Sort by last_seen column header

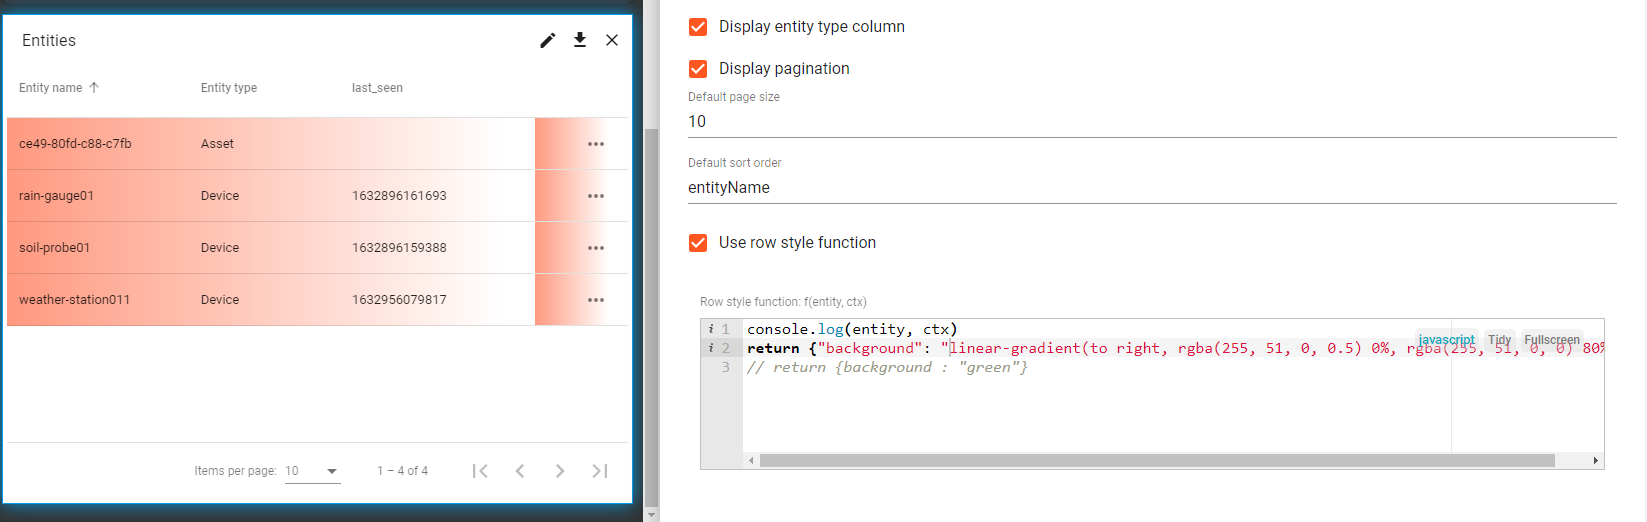click(x=377, y=88)
